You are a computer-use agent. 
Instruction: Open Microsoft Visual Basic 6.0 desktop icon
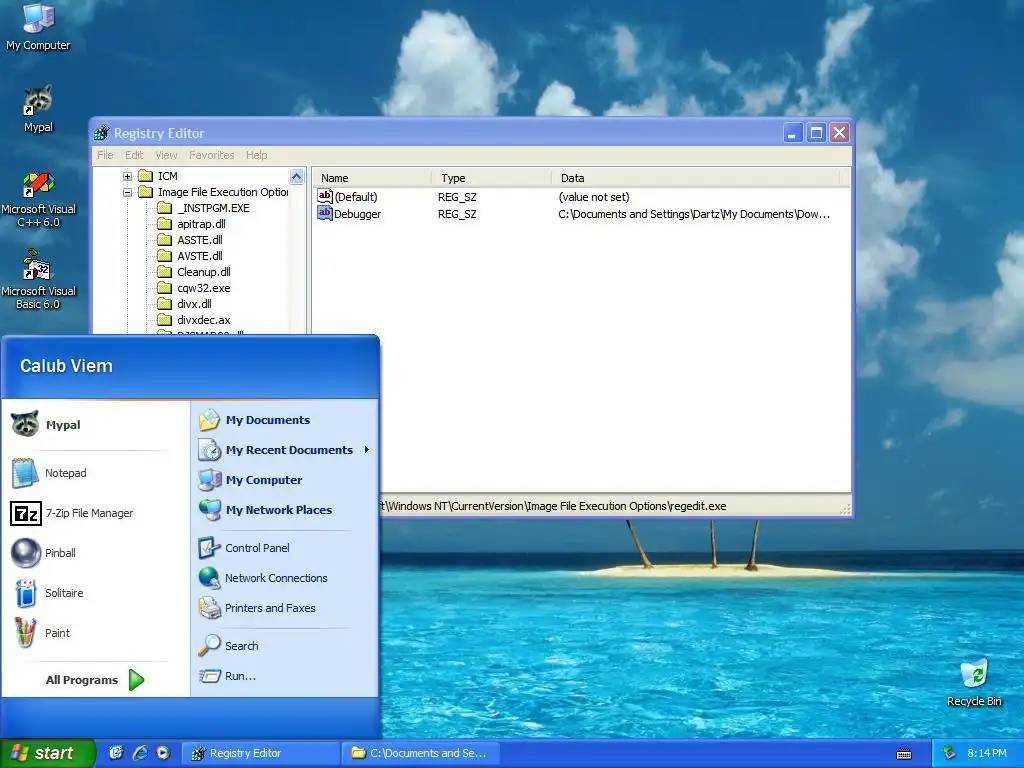click(38, 280)
